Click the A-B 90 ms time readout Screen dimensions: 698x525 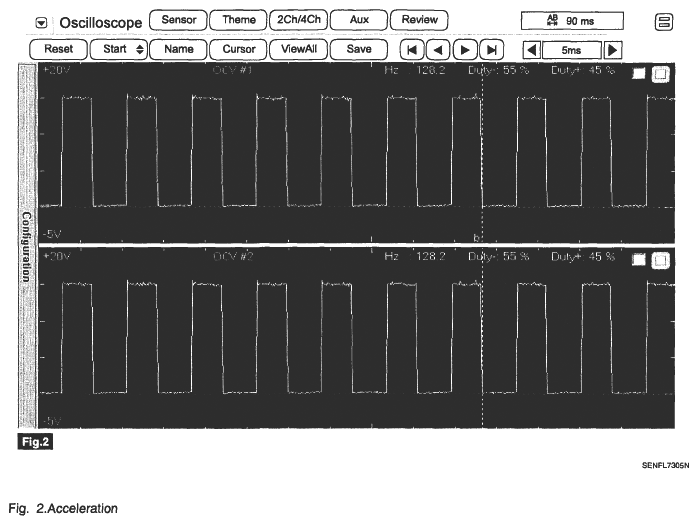(572, 21)
